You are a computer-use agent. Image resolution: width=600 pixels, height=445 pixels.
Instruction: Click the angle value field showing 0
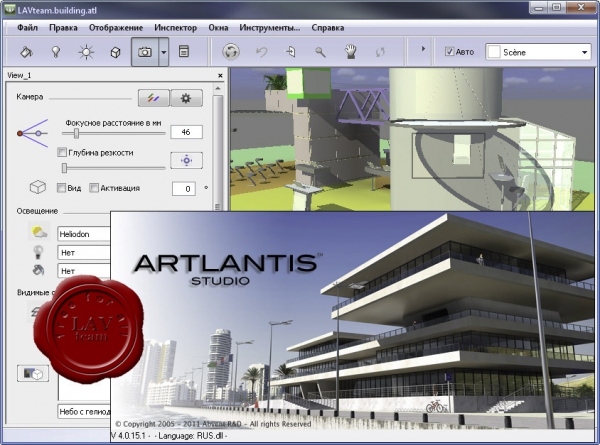point(184,189)
